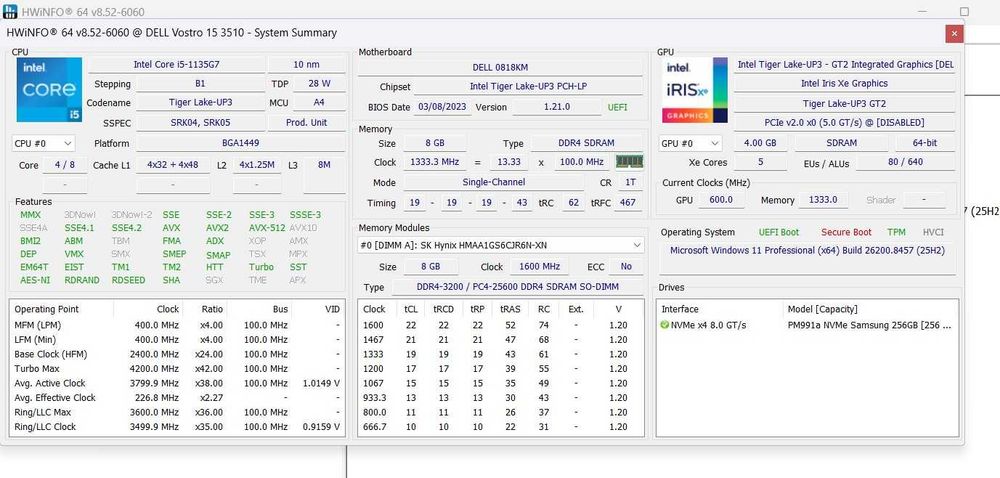The height and width of the screenshot is (478, 1000).
Task: Click the Intel Iris Xe Graphics logo
Action: [695, 90]
